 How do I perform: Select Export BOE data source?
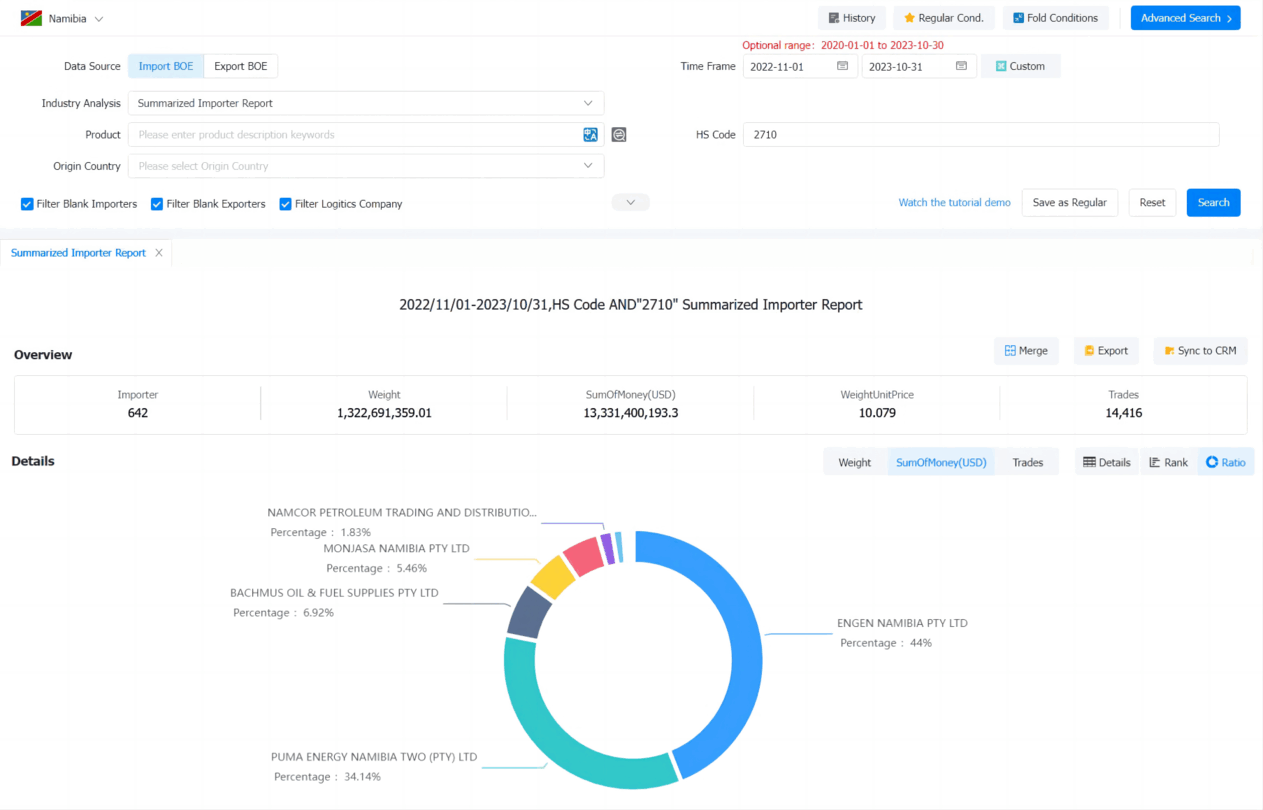pos(241,66)
